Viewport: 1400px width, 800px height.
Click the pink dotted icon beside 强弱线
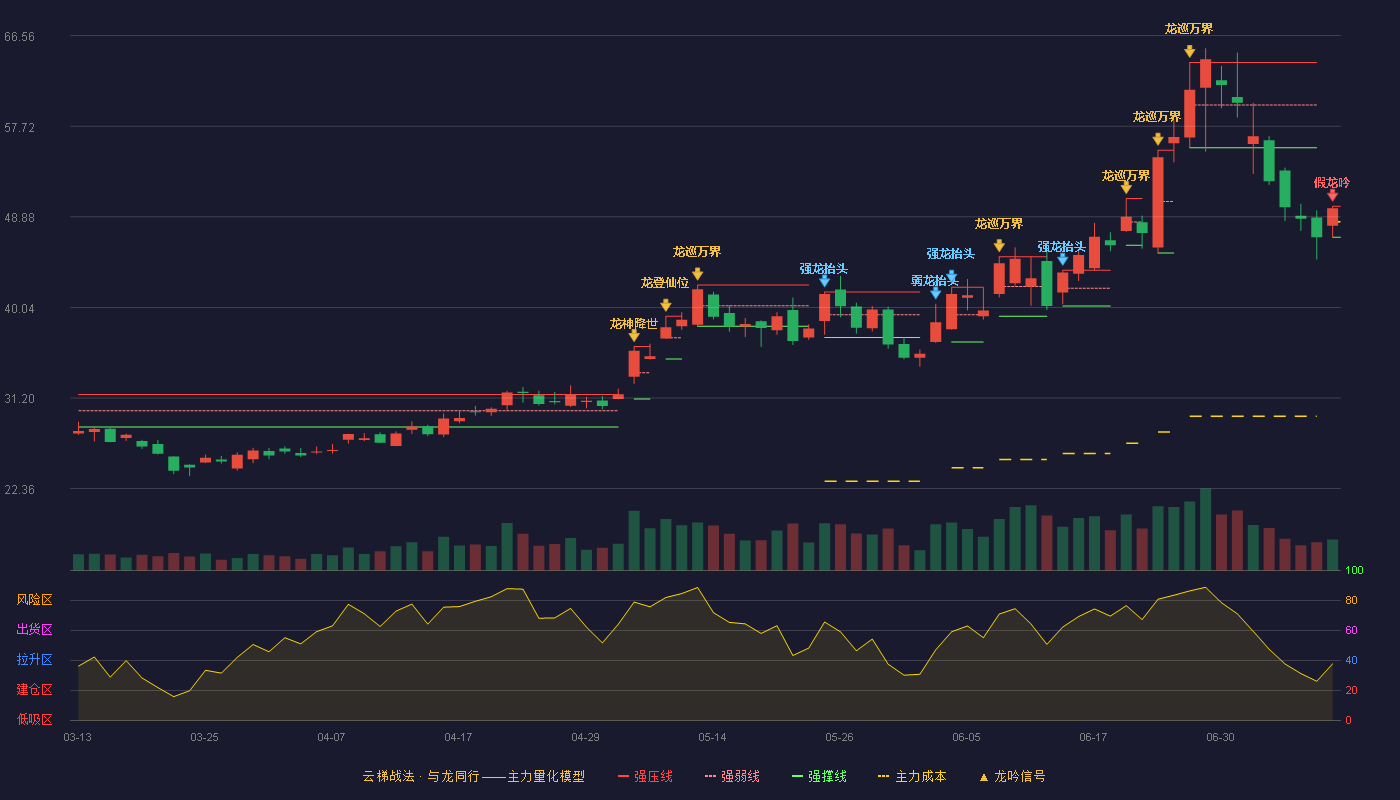[711, 776]
